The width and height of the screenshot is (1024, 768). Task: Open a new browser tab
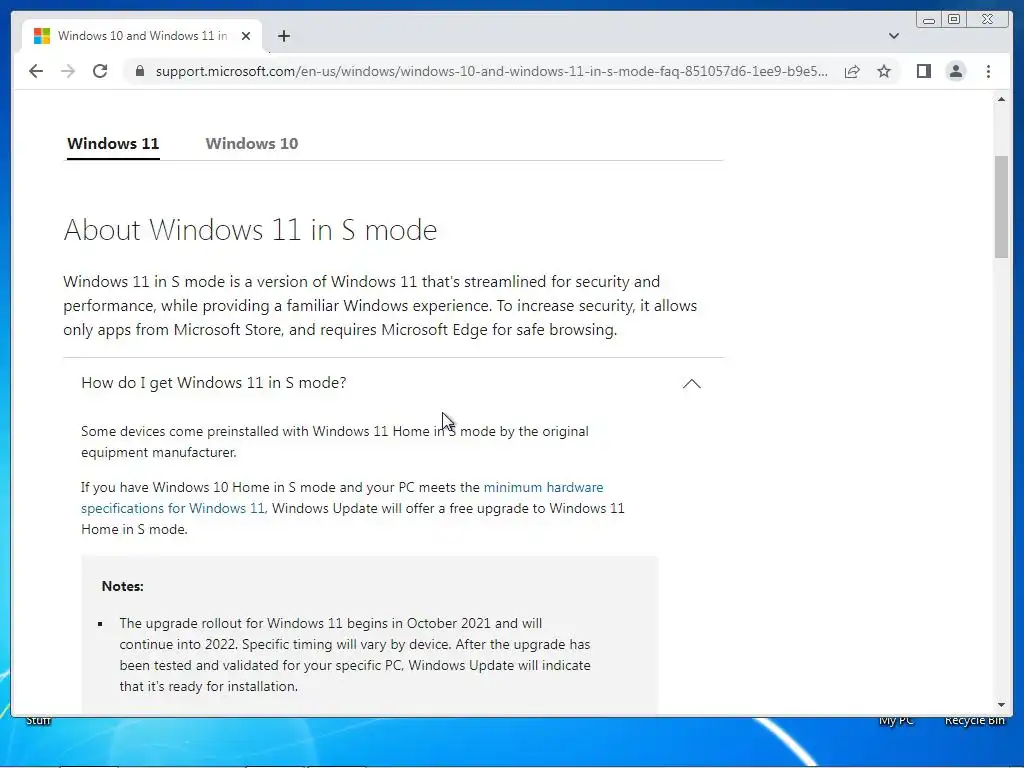point(283,36)
